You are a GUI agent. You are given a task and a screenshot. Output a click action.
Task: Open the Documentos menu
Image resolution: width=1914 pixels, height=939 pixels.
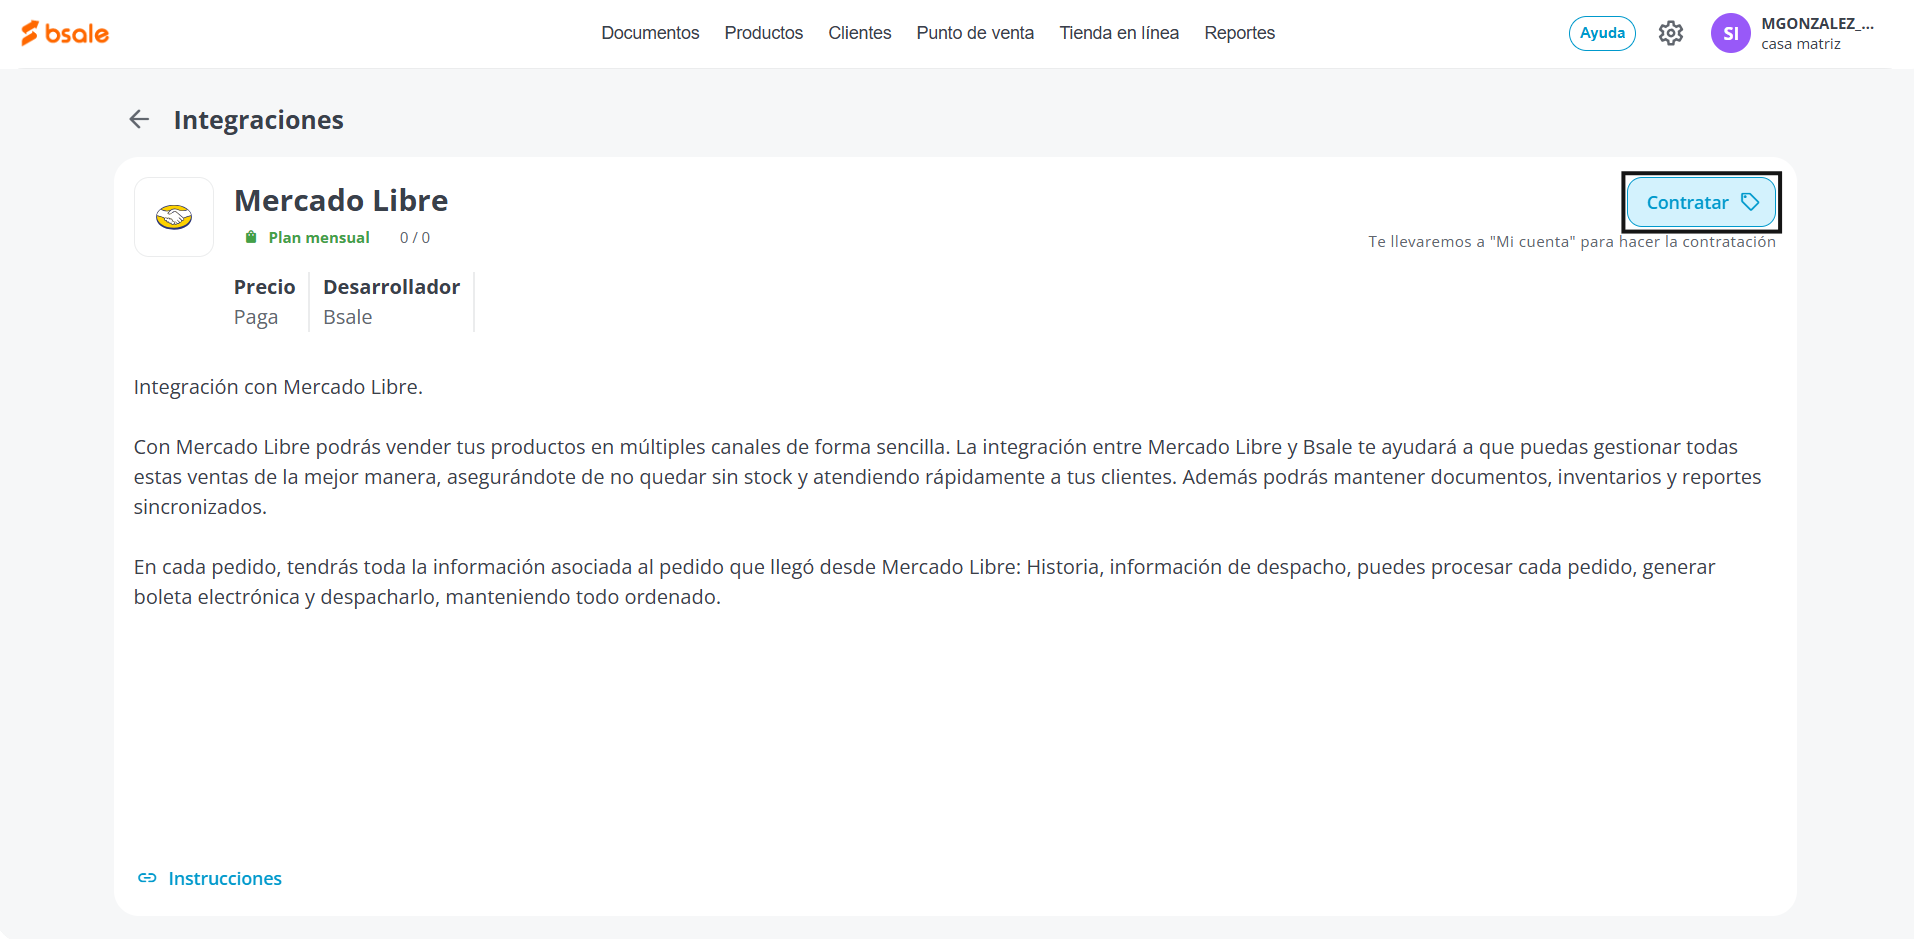650,33
